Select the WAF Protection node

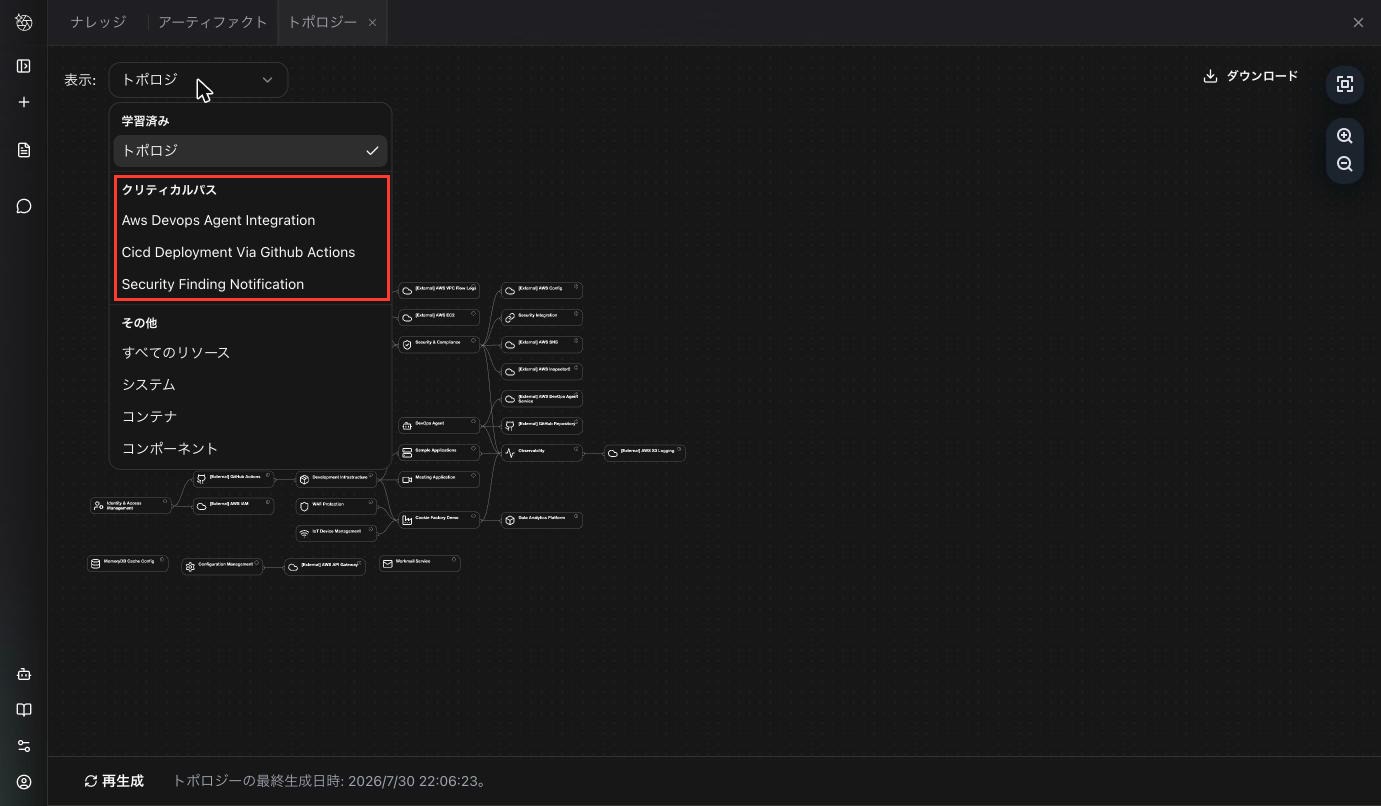336,506
